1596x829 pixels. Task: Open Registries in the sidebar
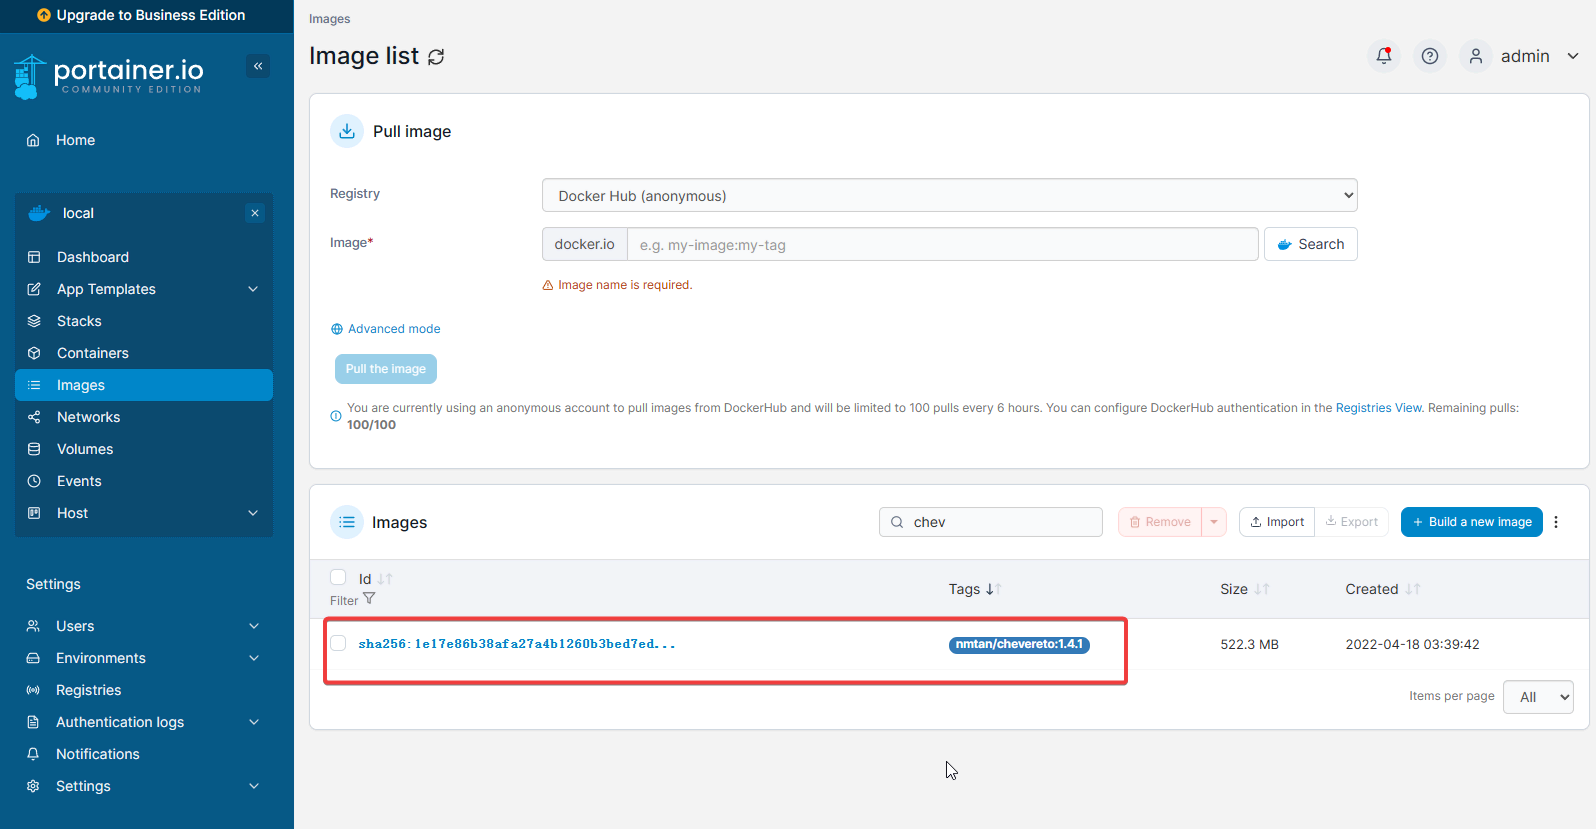pos(144,690)
